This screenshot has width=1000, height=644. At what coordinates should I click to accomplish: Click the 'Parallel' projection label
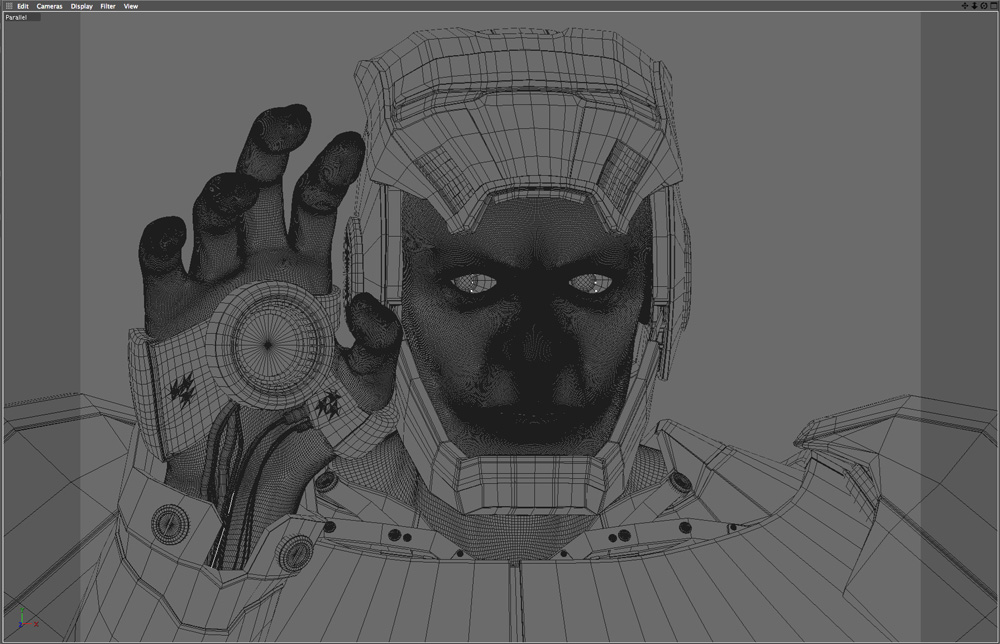click(17, 17)
